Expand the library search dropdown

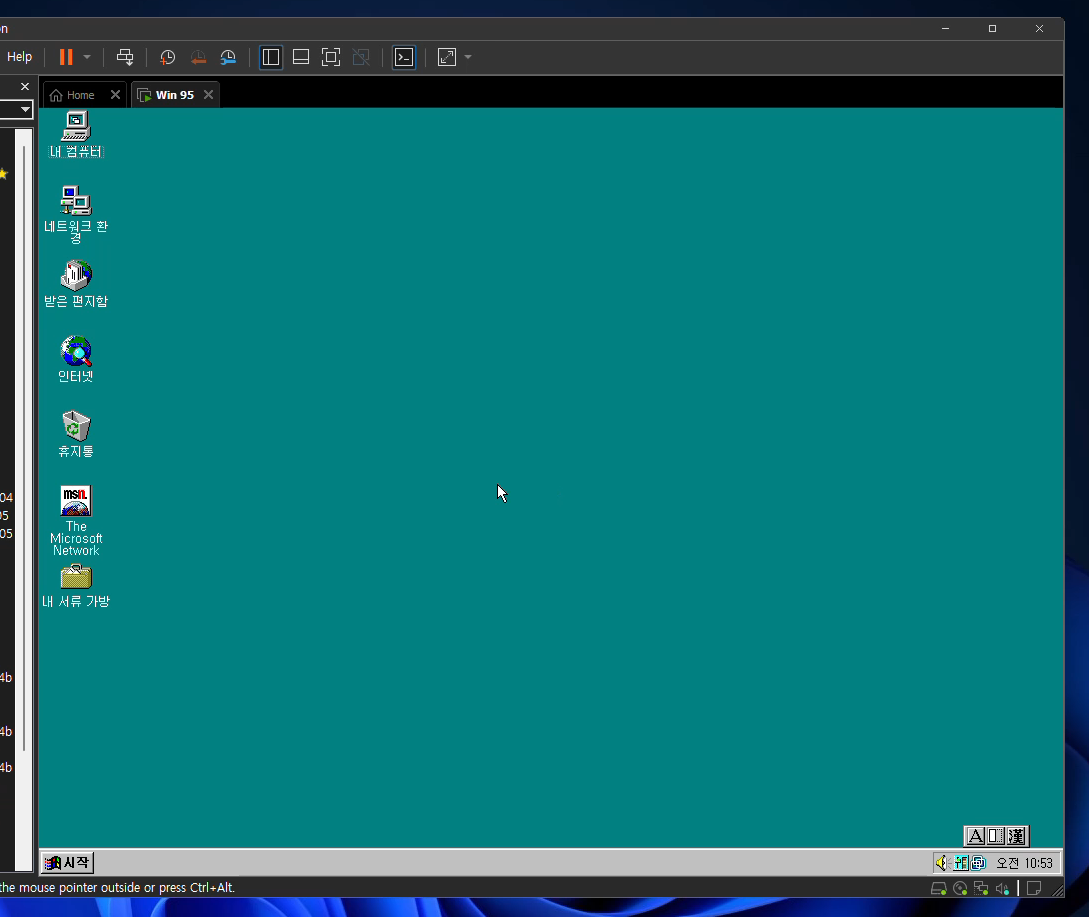coord(25,109)
